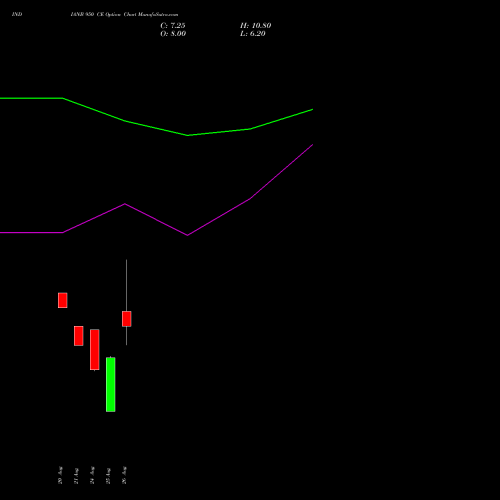Select the 25 Aug date label
500x500 pixels.
108,476
